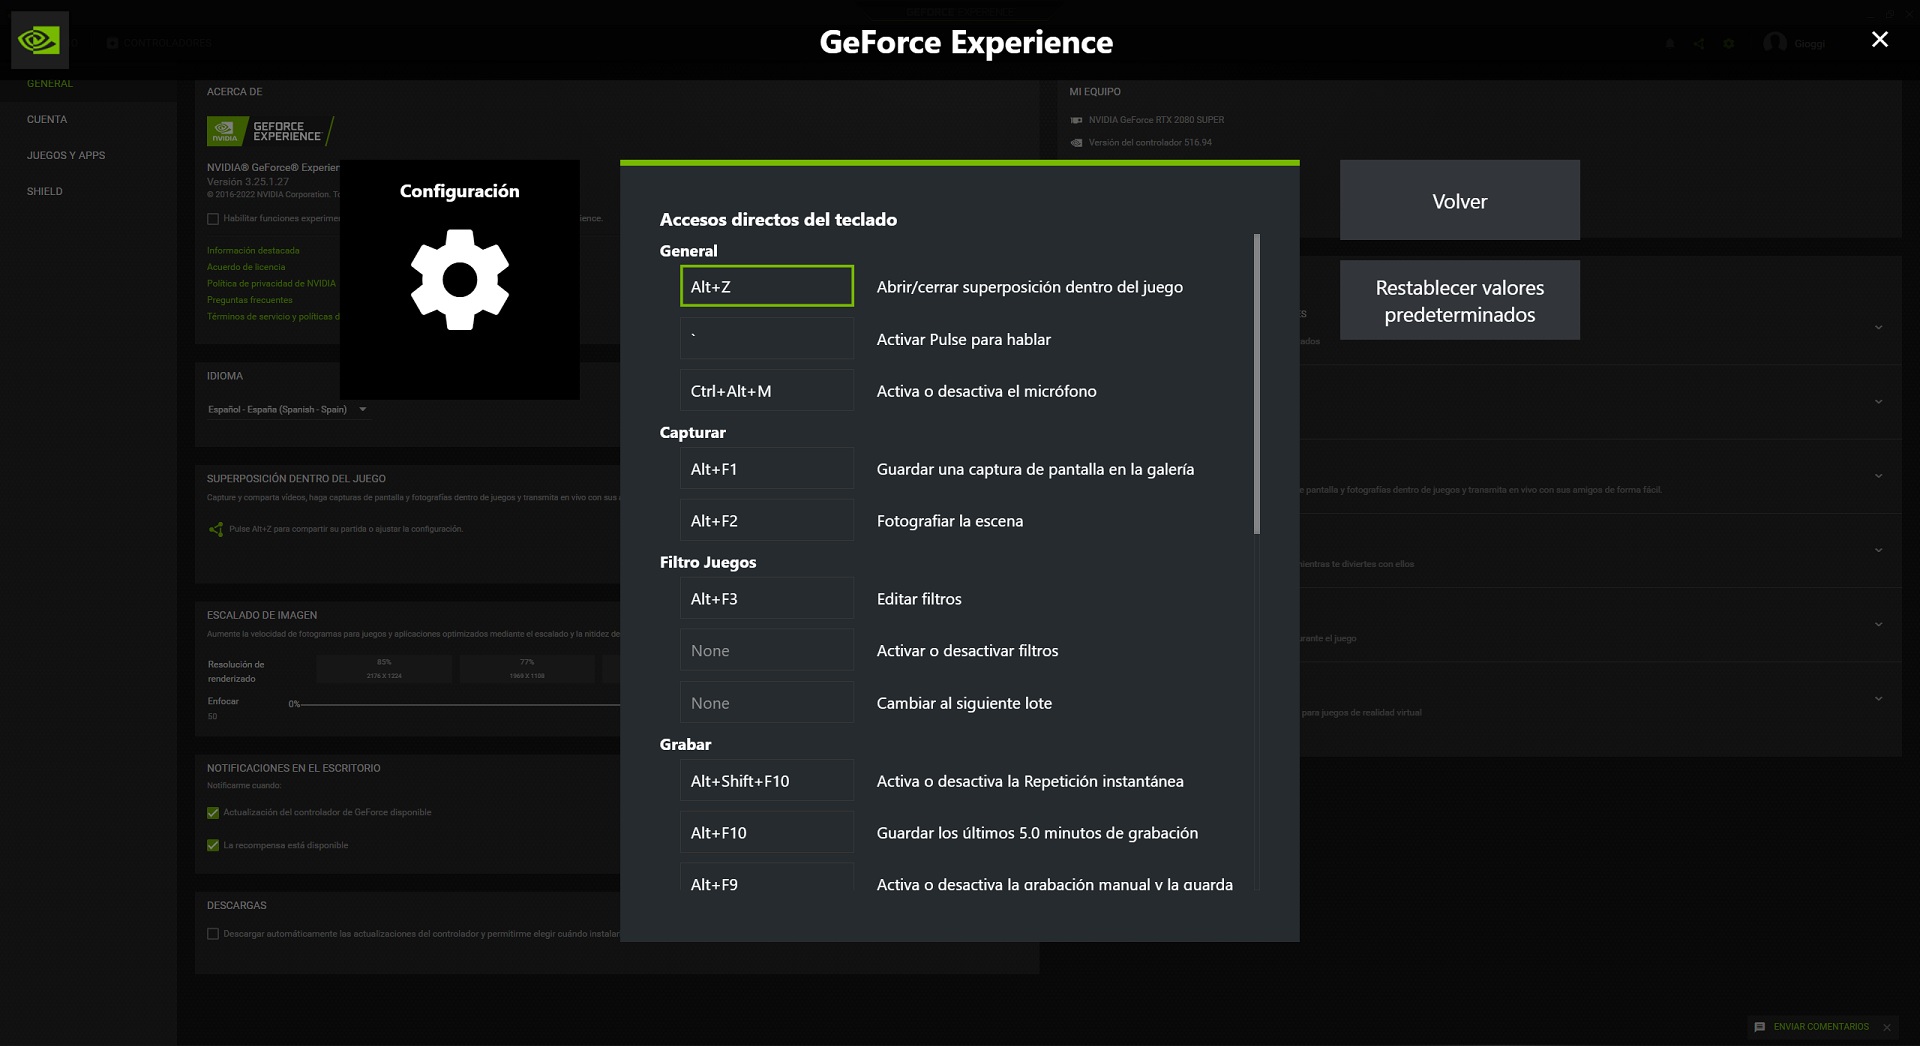Click the share icon in the top bar

[1699, 44]
